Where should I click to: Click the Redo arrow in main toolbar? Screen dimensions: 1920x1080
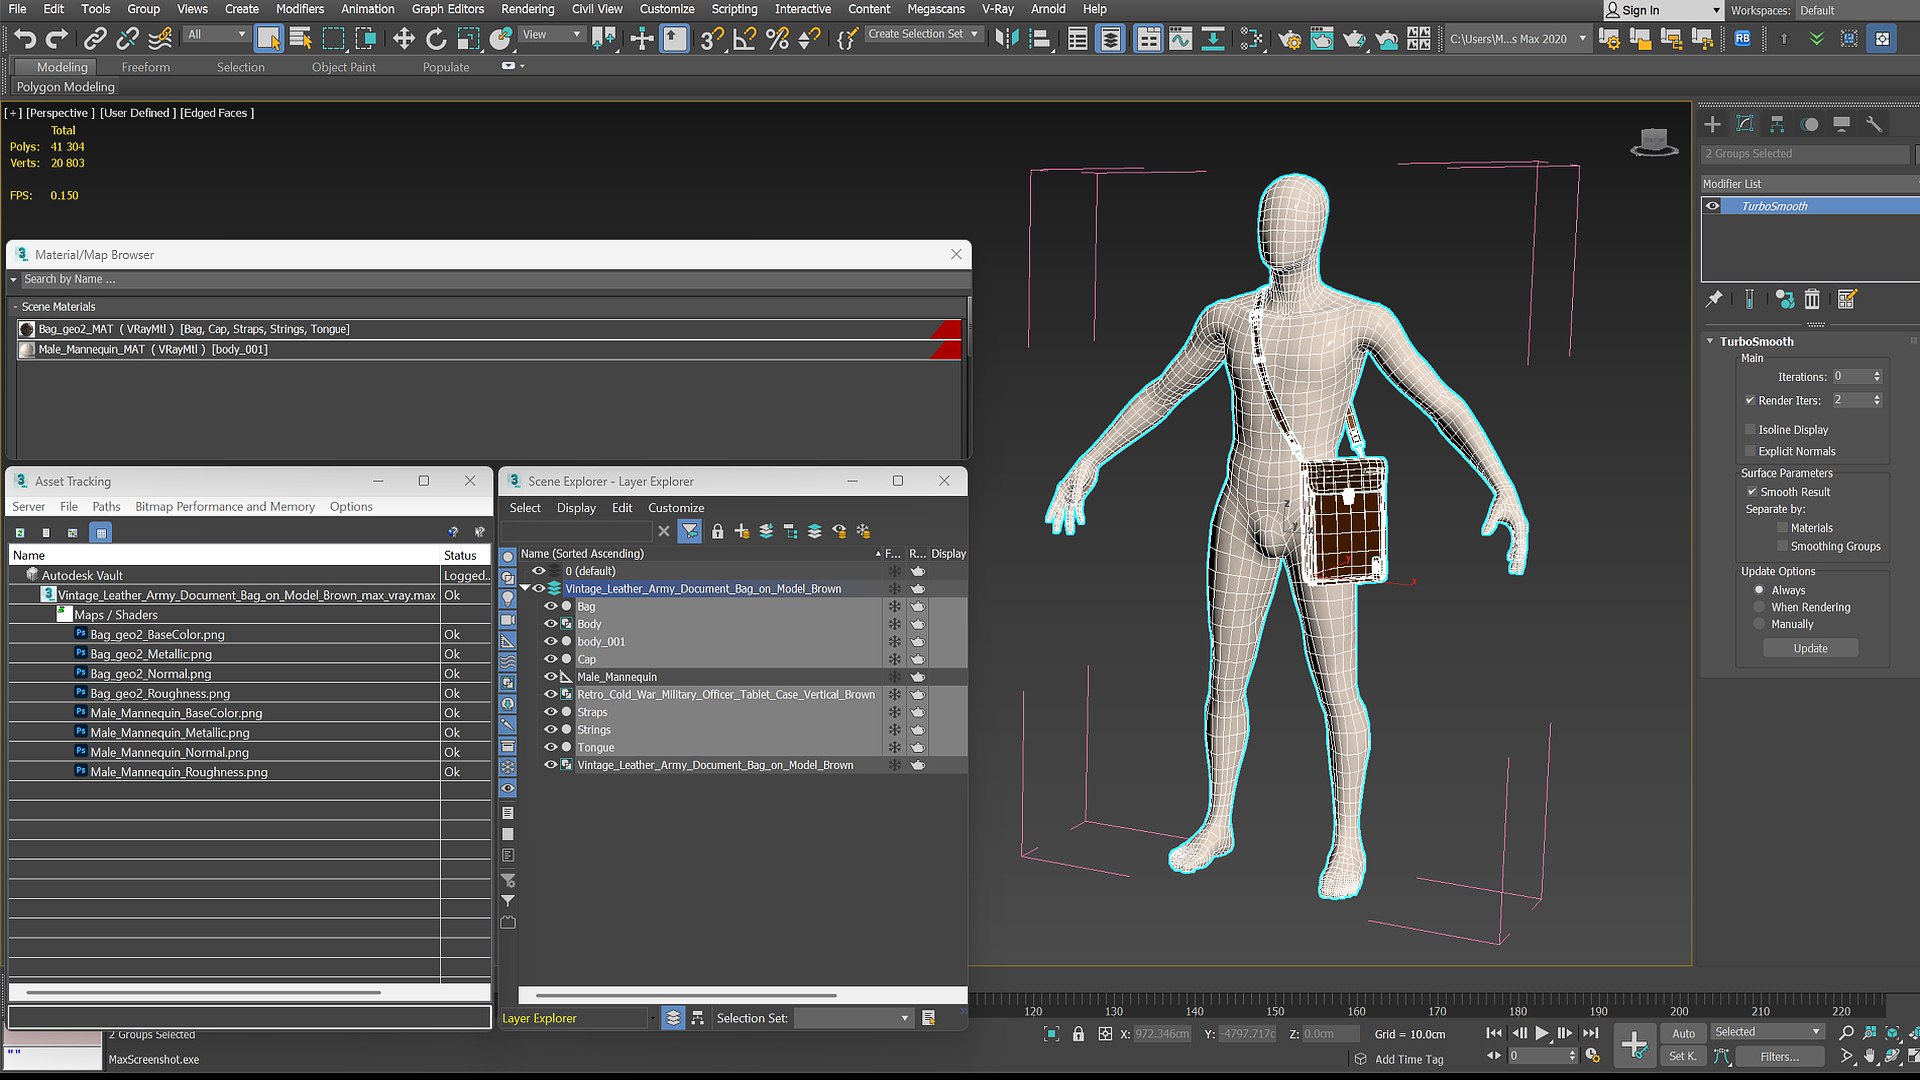pos(57,38)
